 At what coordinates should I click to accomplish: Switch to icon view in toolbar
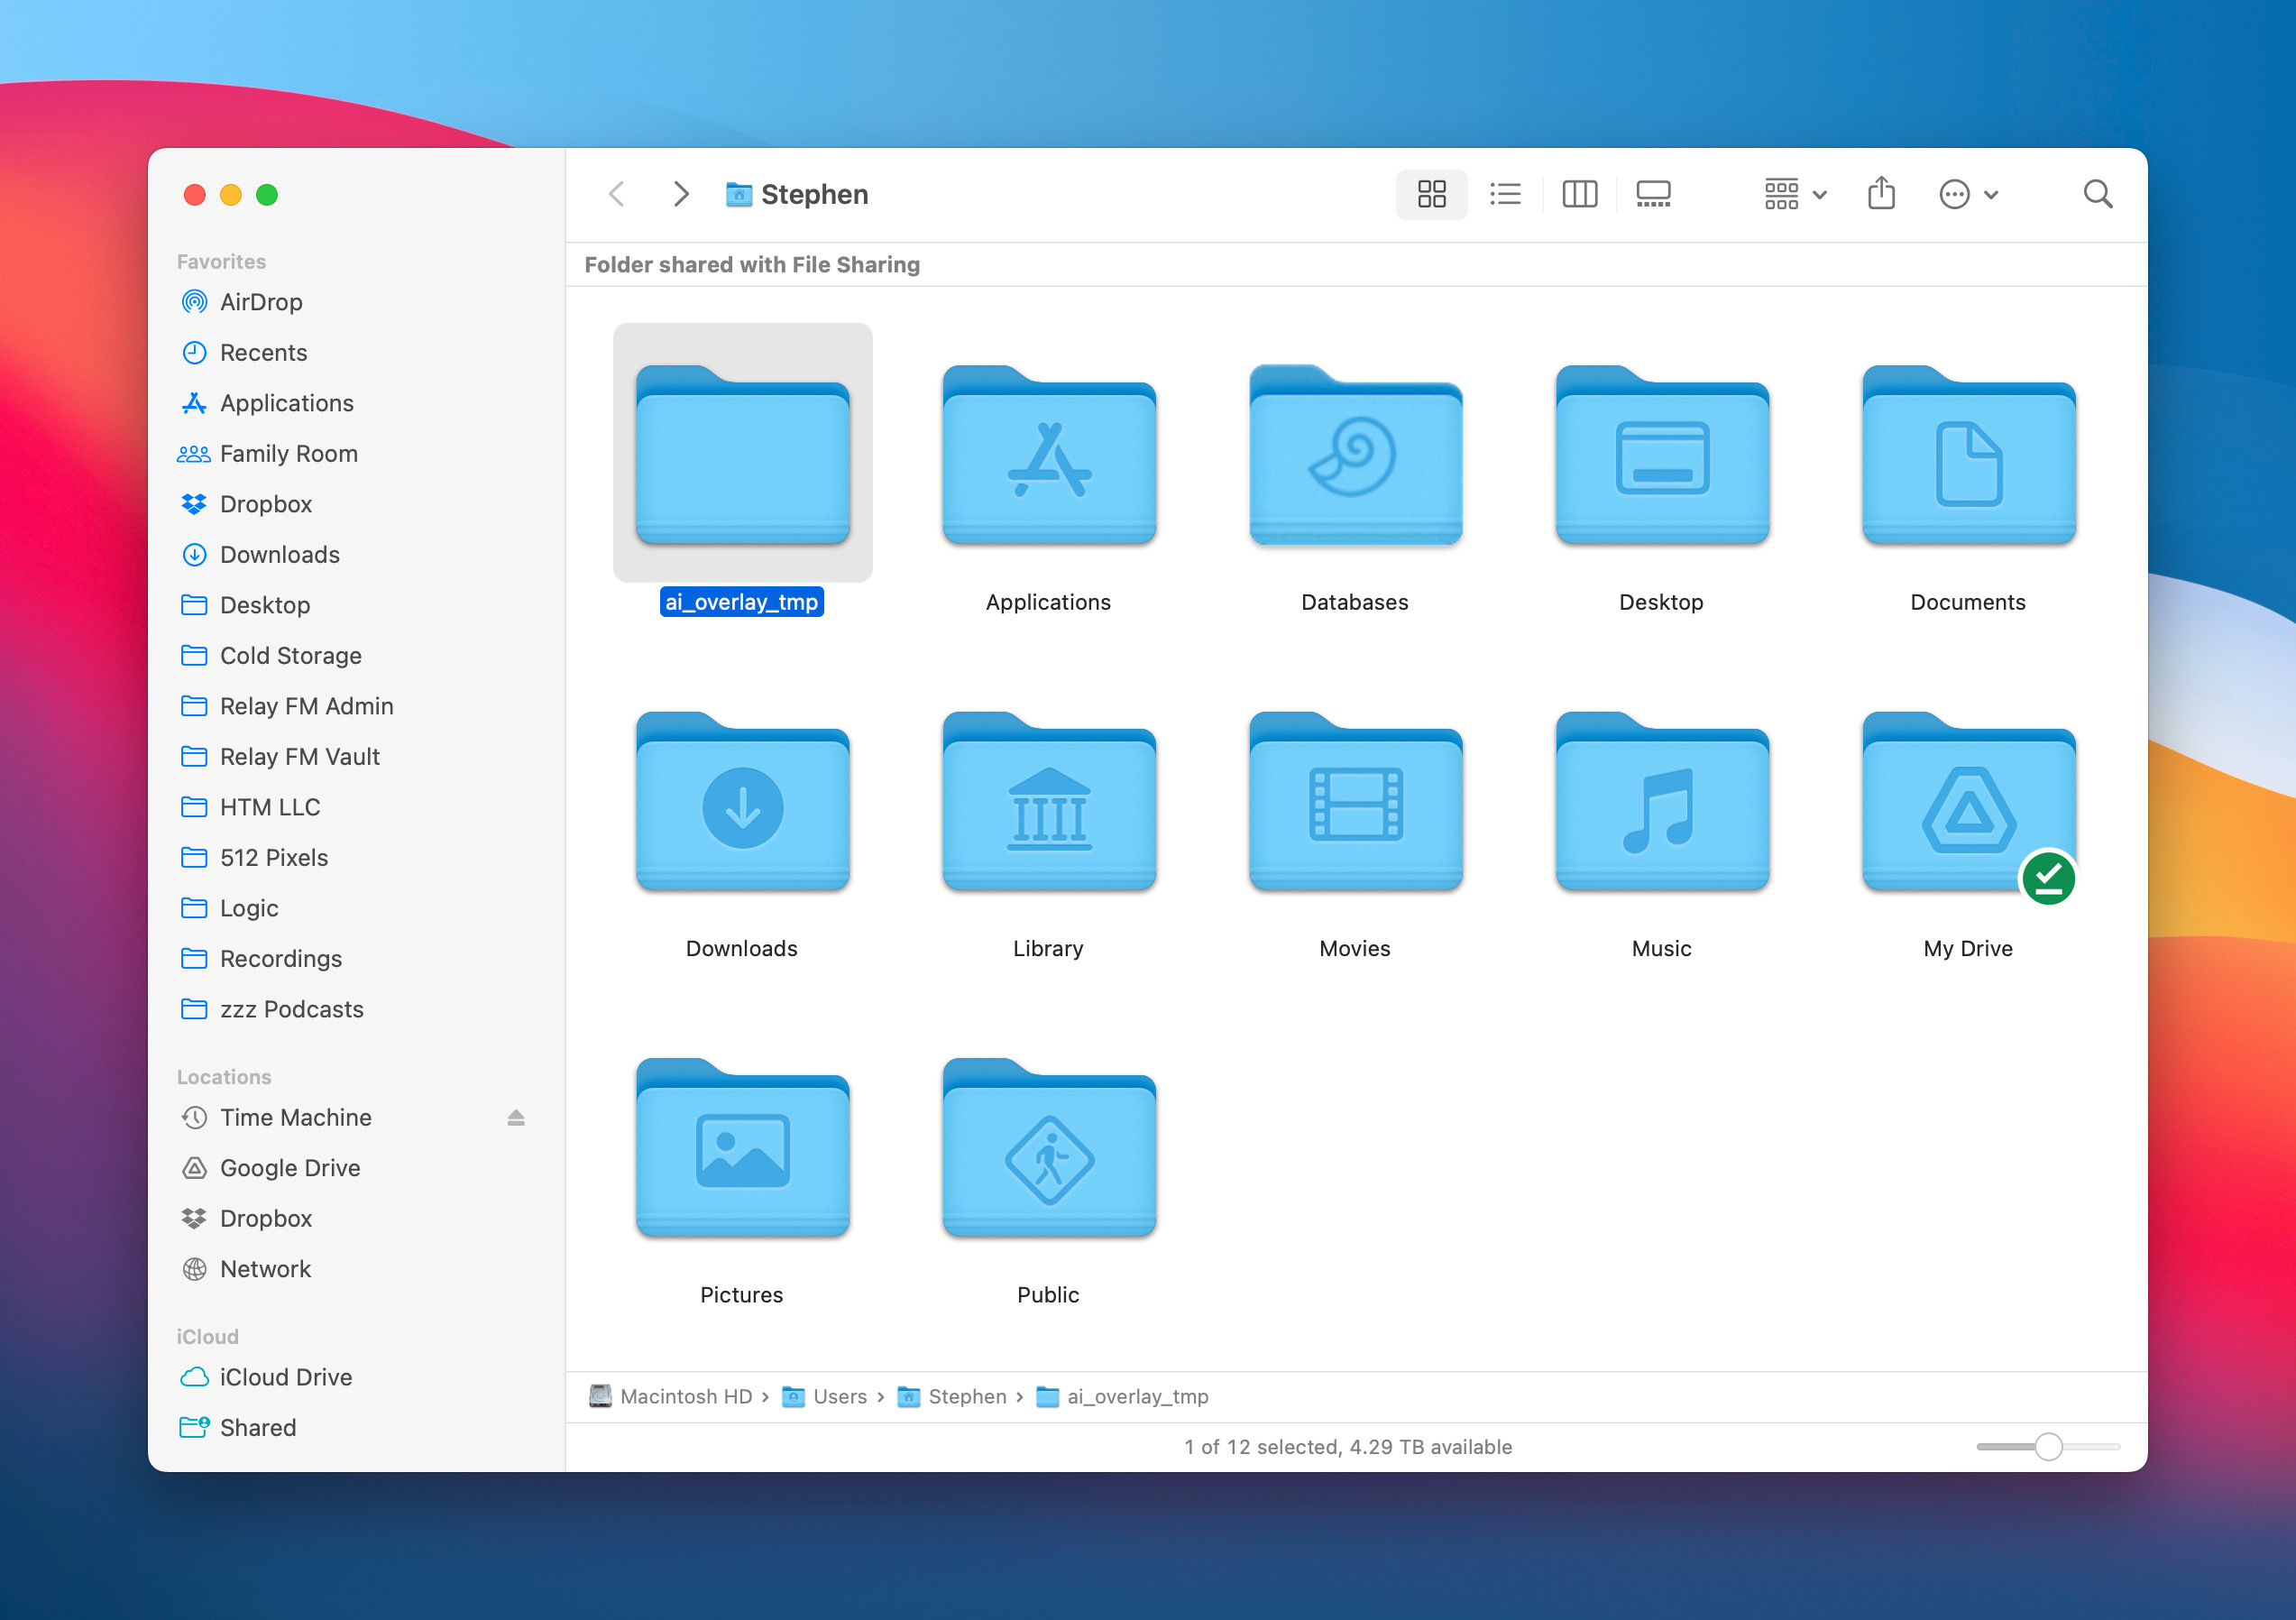pyautogui.click(x=1431, y=194)
